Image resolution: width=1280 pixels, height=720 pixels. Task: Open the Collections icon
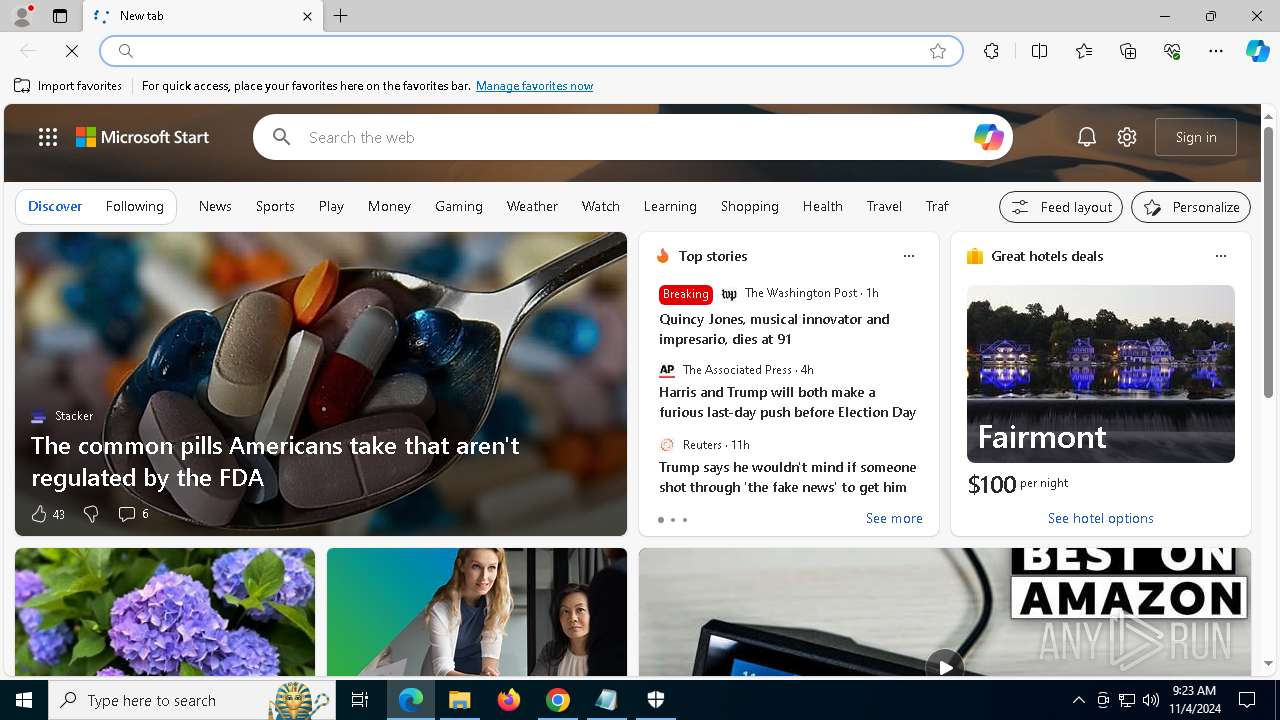[x=1128, y=51]
